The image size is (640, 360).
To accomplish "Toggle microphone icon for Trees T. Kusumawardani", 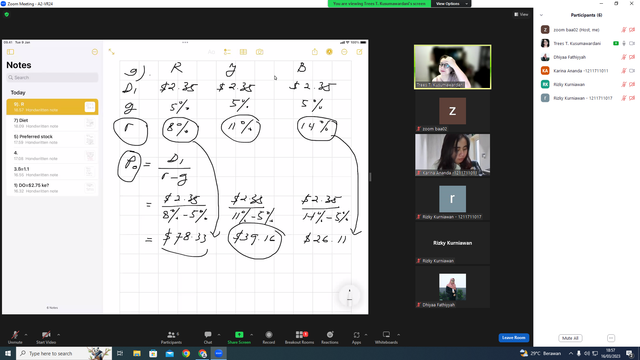I will pyautogui.click(x=624, y=43).
